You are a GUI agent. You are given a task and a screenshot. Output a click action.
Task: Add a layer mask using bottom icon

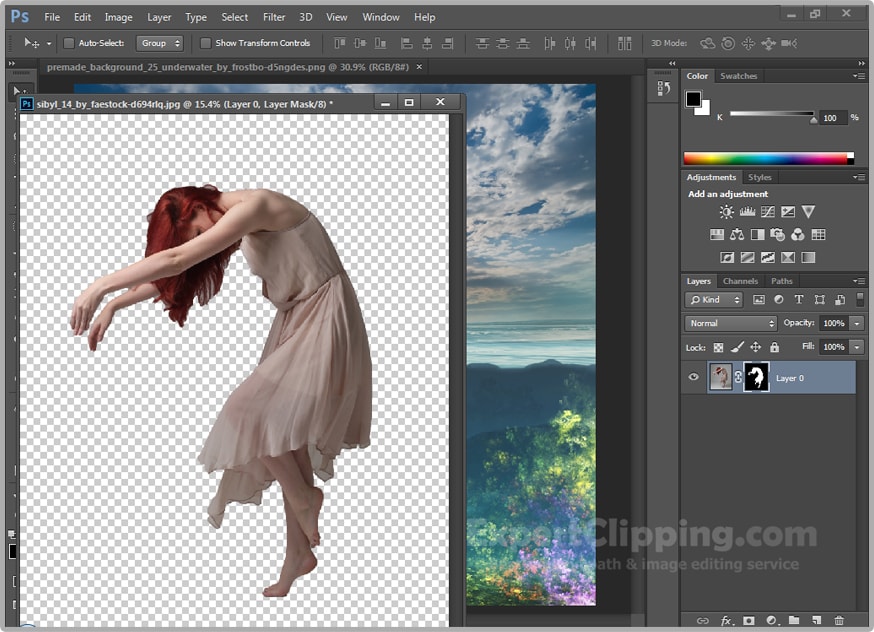click(748, 621)
